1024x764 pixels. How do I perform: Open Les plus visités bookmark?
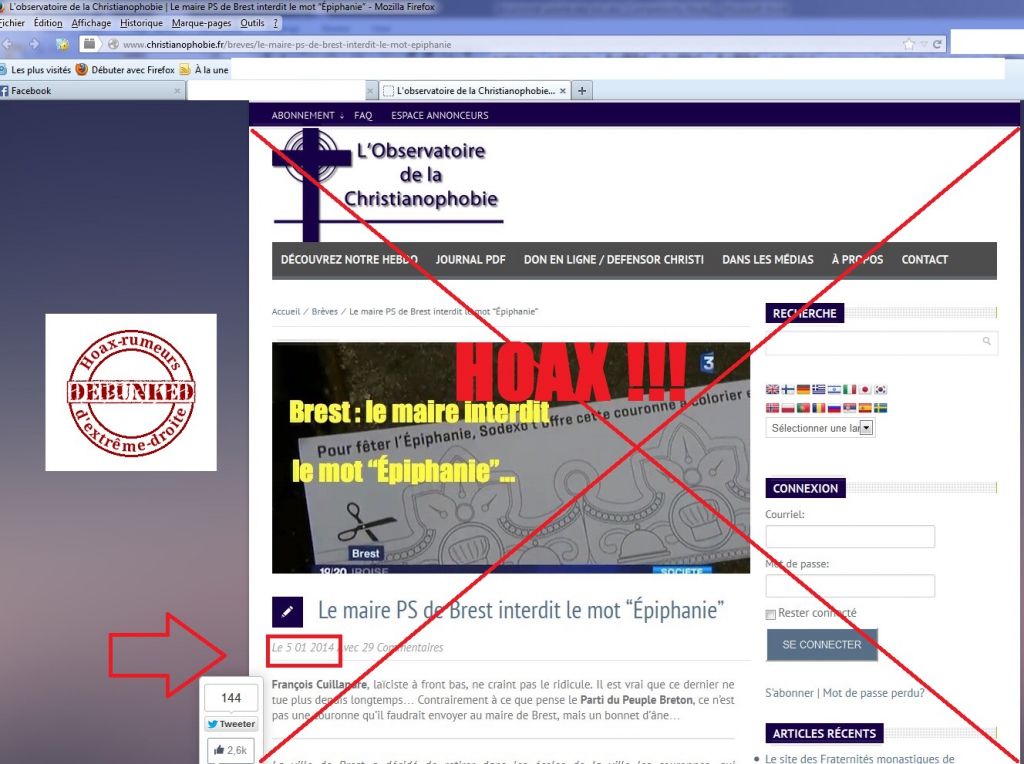point(35,70)
